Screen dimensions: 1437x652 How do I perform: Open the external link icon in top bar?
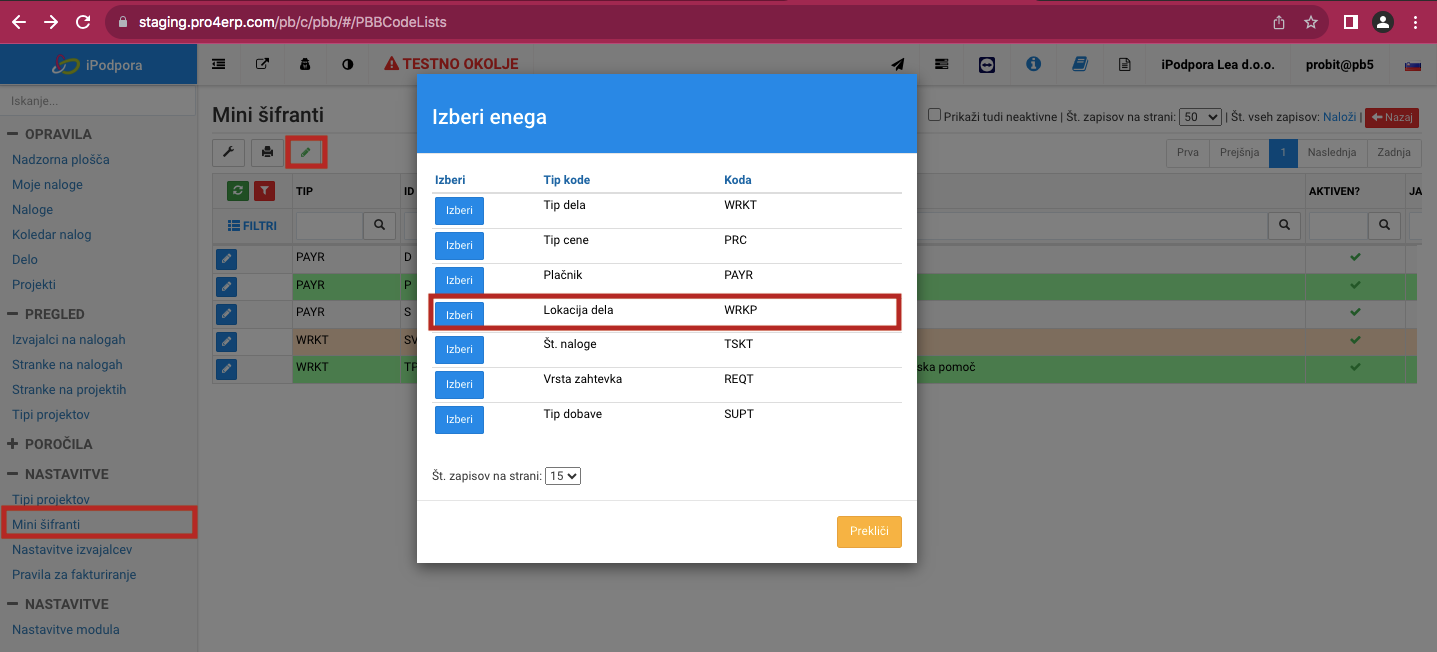point(262,64)
